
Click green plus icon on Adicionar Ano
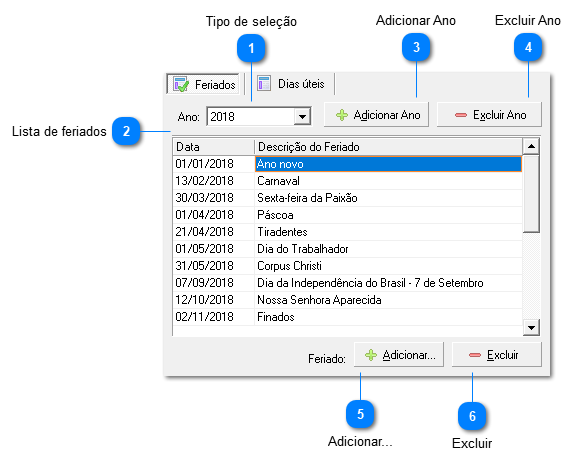click(342, 115)
